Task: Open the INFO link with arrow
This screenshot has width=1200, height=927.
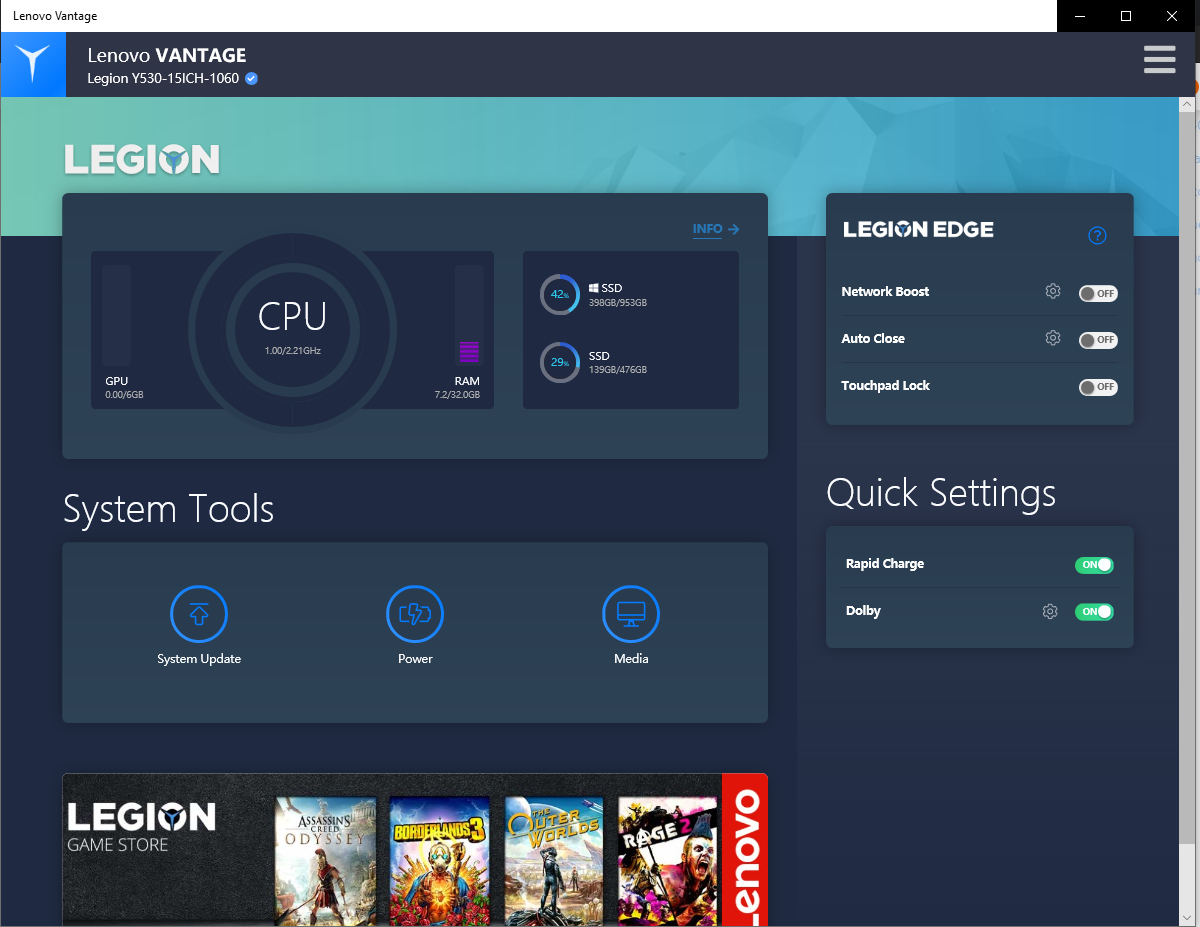Action: pyautogui.click(x=716, y=229)
